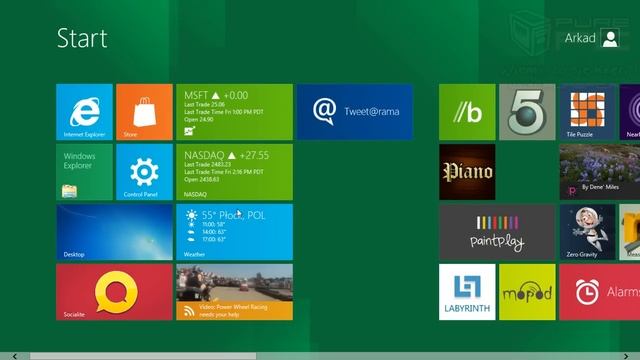
Task: Open the Power Wheel Racing video news tile
Action: (234, 292)
